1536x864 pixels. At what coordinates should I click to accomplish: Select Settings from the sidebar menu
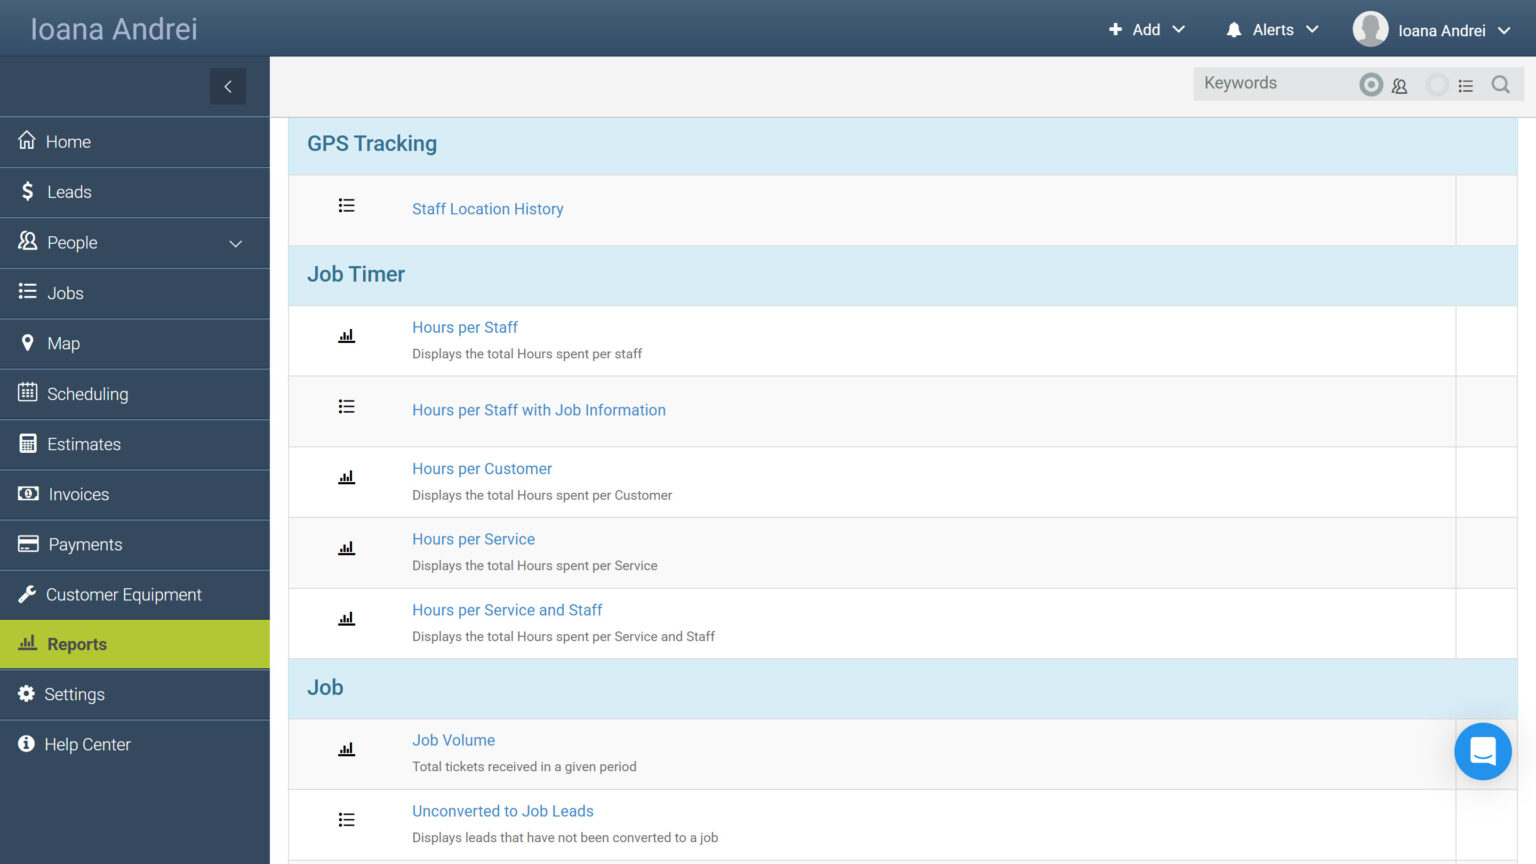pos(76,694)
